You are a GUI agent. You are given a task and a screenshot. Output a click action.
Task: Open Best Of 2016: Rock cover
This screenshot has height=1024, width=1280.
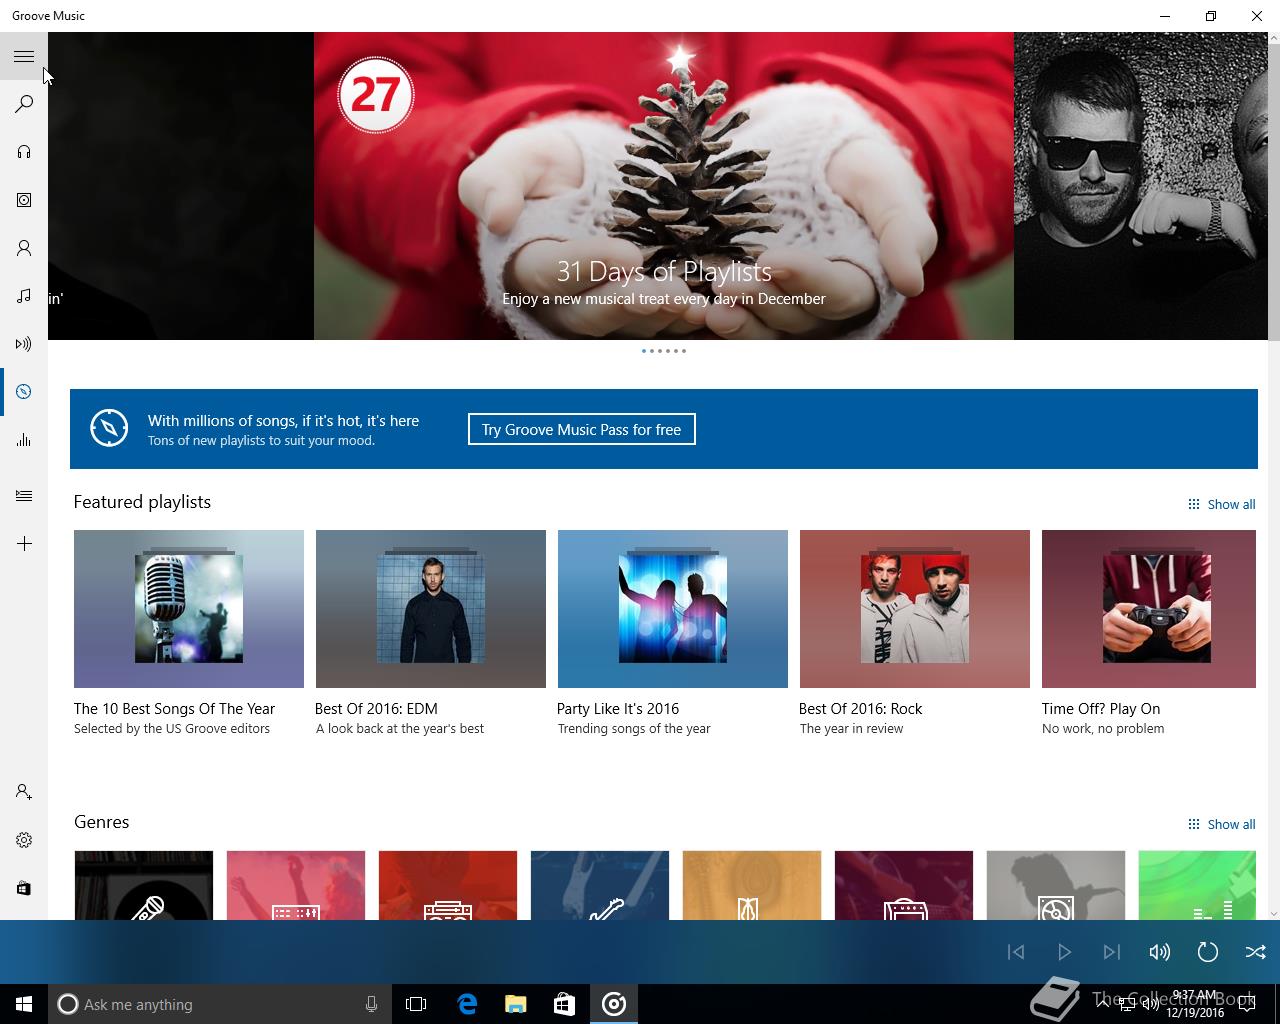[915, 609]
